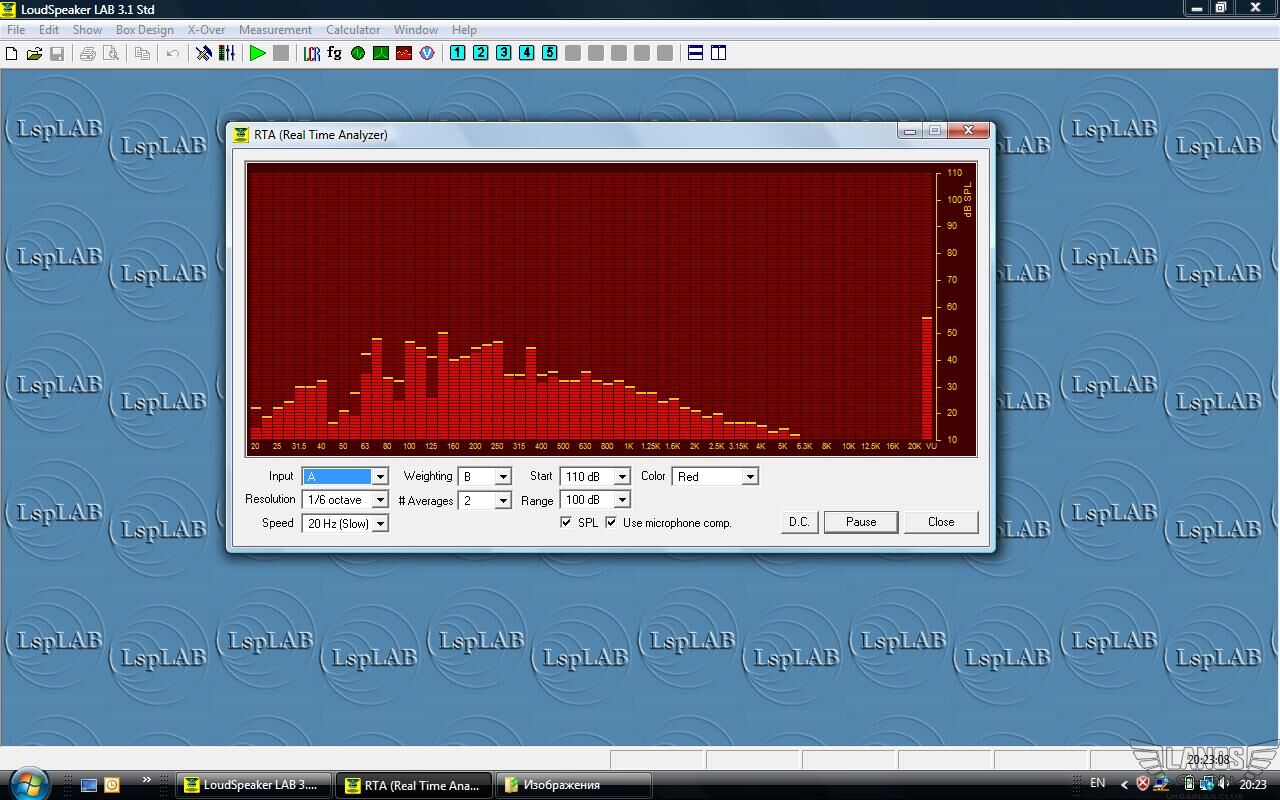The width and height of the screenshot is (1280, 800).
Task: Expand the Input dropdown
Action: pos(380,477)
